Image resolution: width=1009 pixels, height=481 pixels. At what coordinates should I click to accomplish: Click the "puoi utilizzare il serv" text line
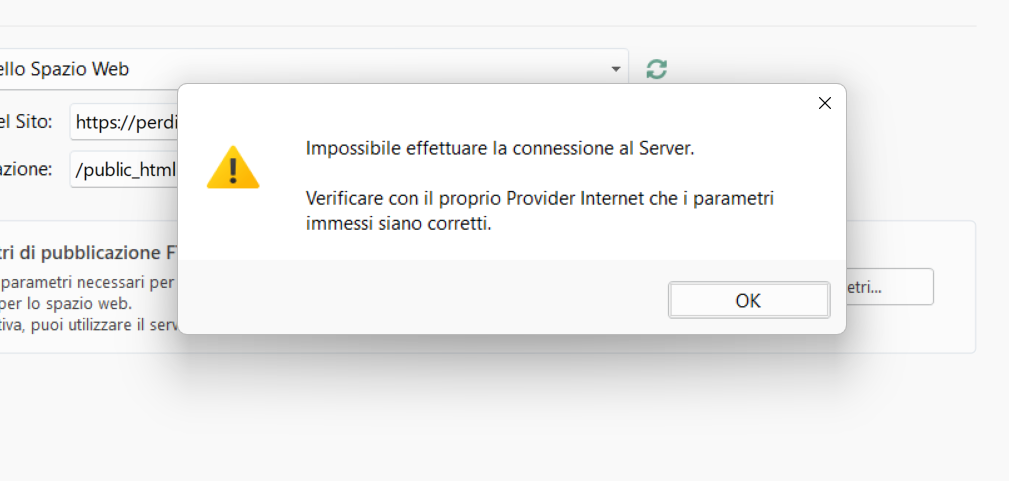pyautogui.click(x=88, y=324)
